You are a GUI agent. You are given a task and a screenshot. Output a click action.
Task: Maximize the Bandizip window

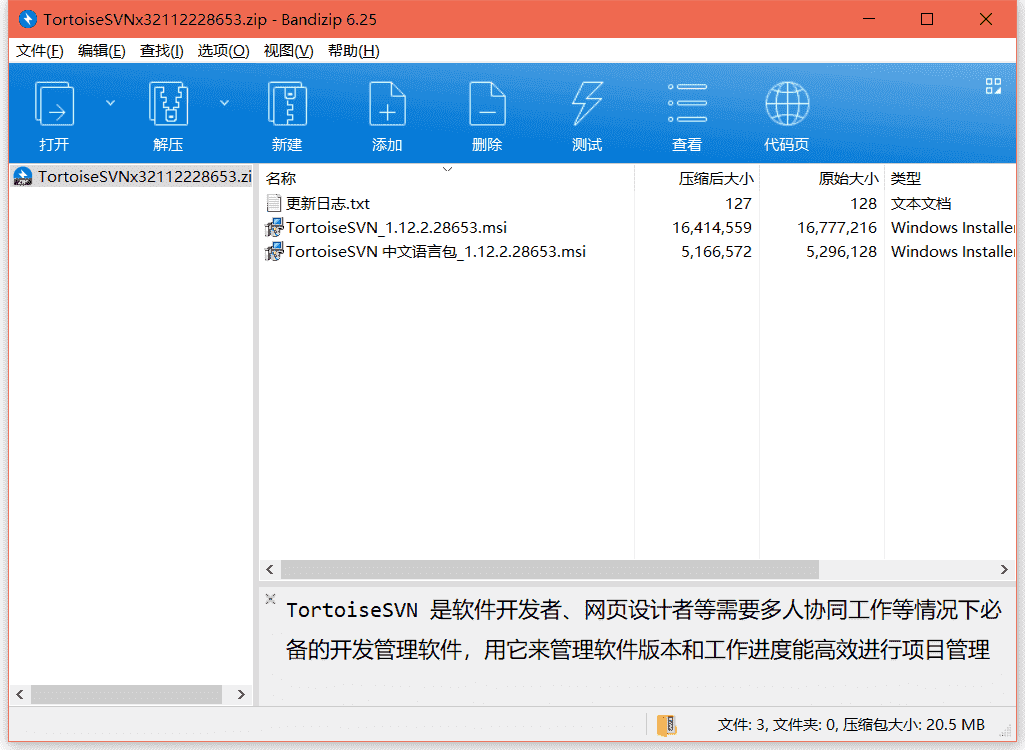point(927,19)
